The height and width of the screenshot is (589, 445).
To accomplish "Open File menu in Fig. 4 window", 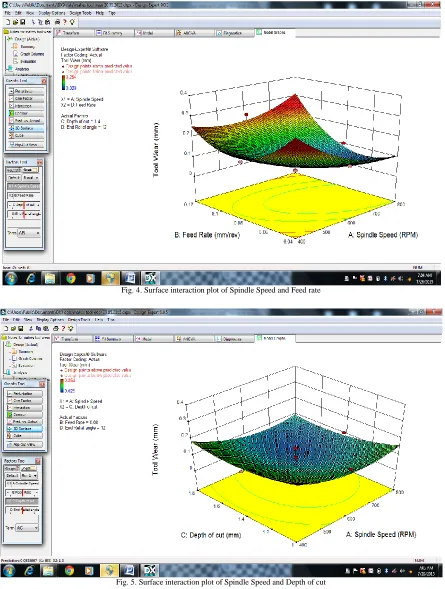I will pos(7,13).
